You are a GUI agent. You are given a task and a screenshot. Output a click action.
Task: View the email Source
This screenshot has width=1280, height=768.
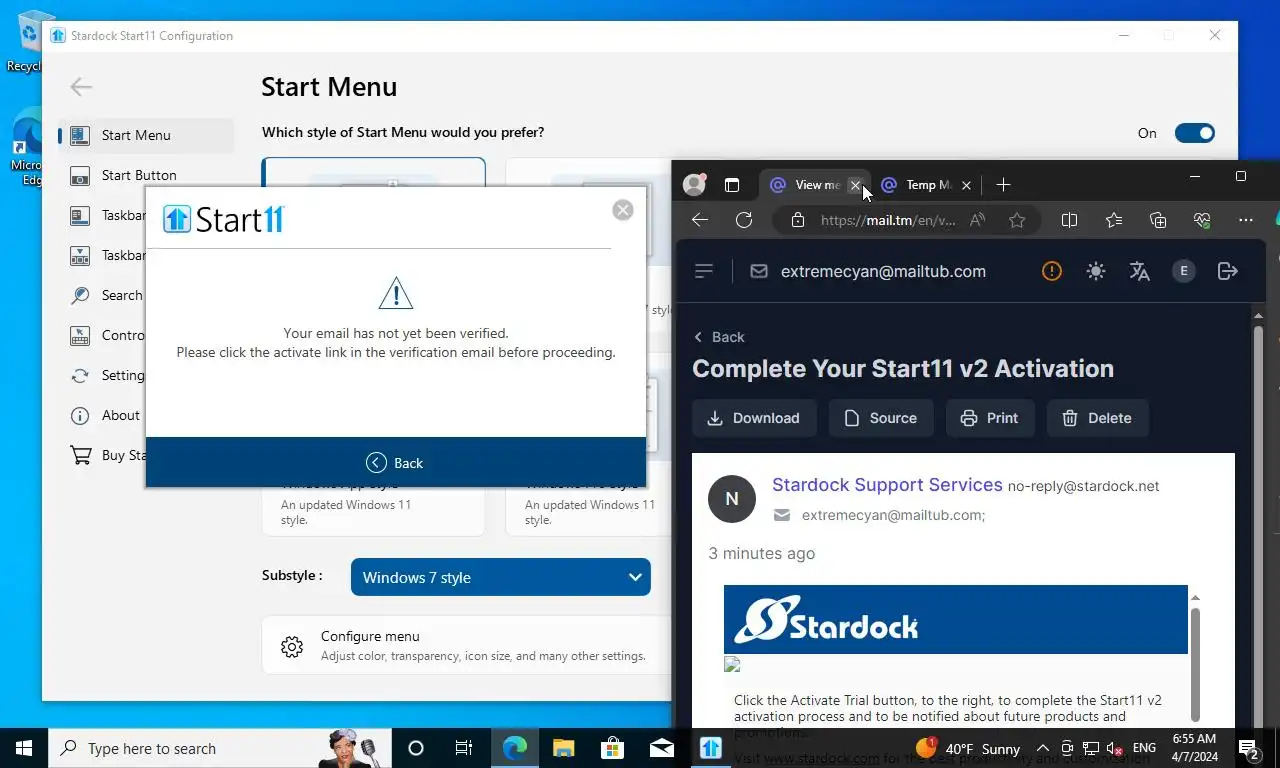(x=881, y=418)
